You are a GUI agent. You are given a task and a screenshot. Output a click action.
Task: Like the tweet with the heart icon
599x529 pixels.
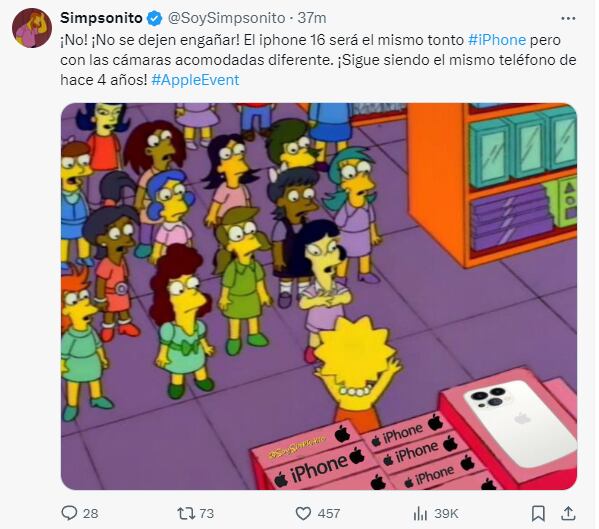tap(303, 513)
